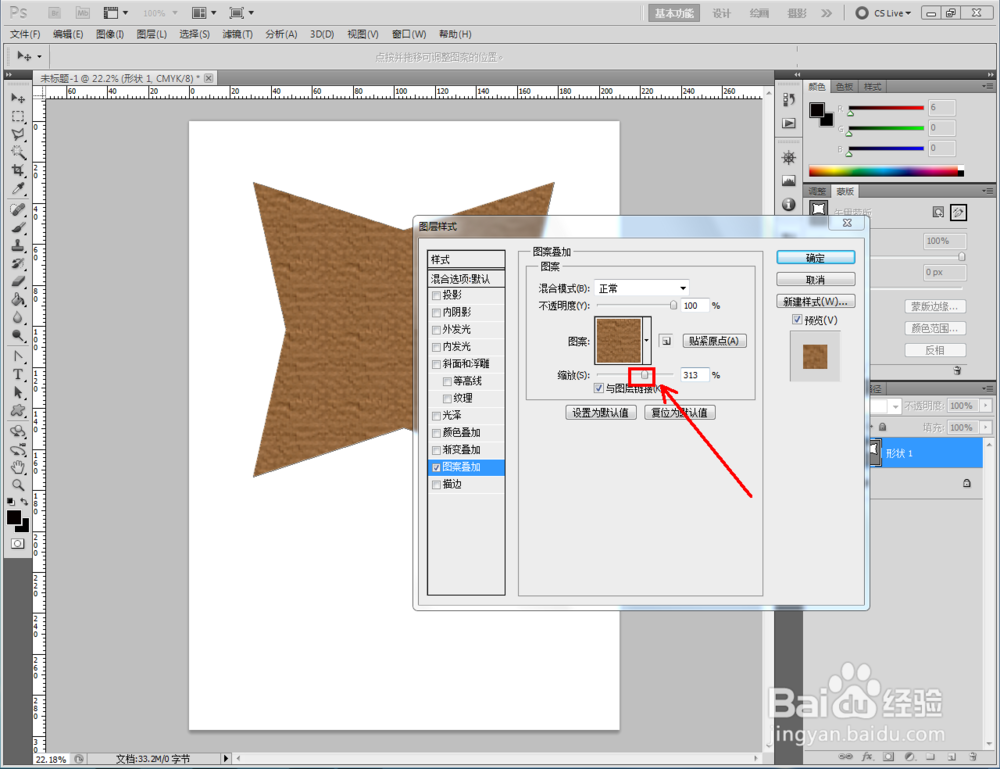Screen dimensions: 1000x769
Task: Toggle Quick Mask mode icon
Action: coord(18,543)
